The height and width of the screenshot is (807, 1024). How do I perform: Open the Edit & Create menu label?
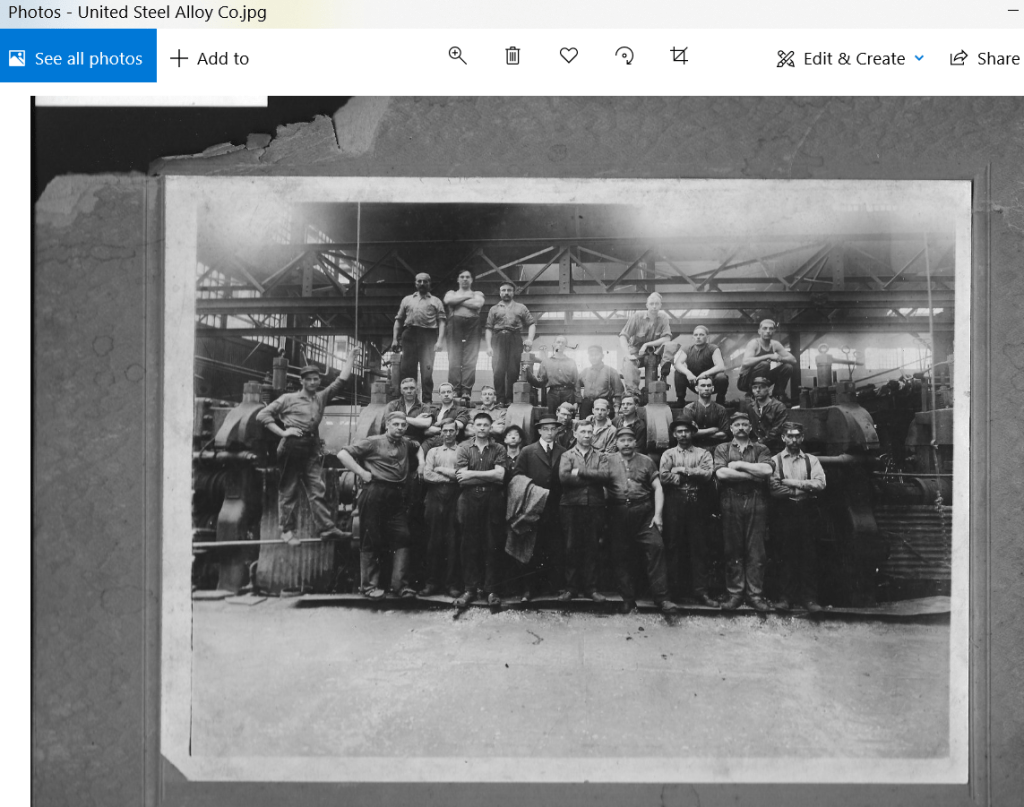[x=854, y=59]
